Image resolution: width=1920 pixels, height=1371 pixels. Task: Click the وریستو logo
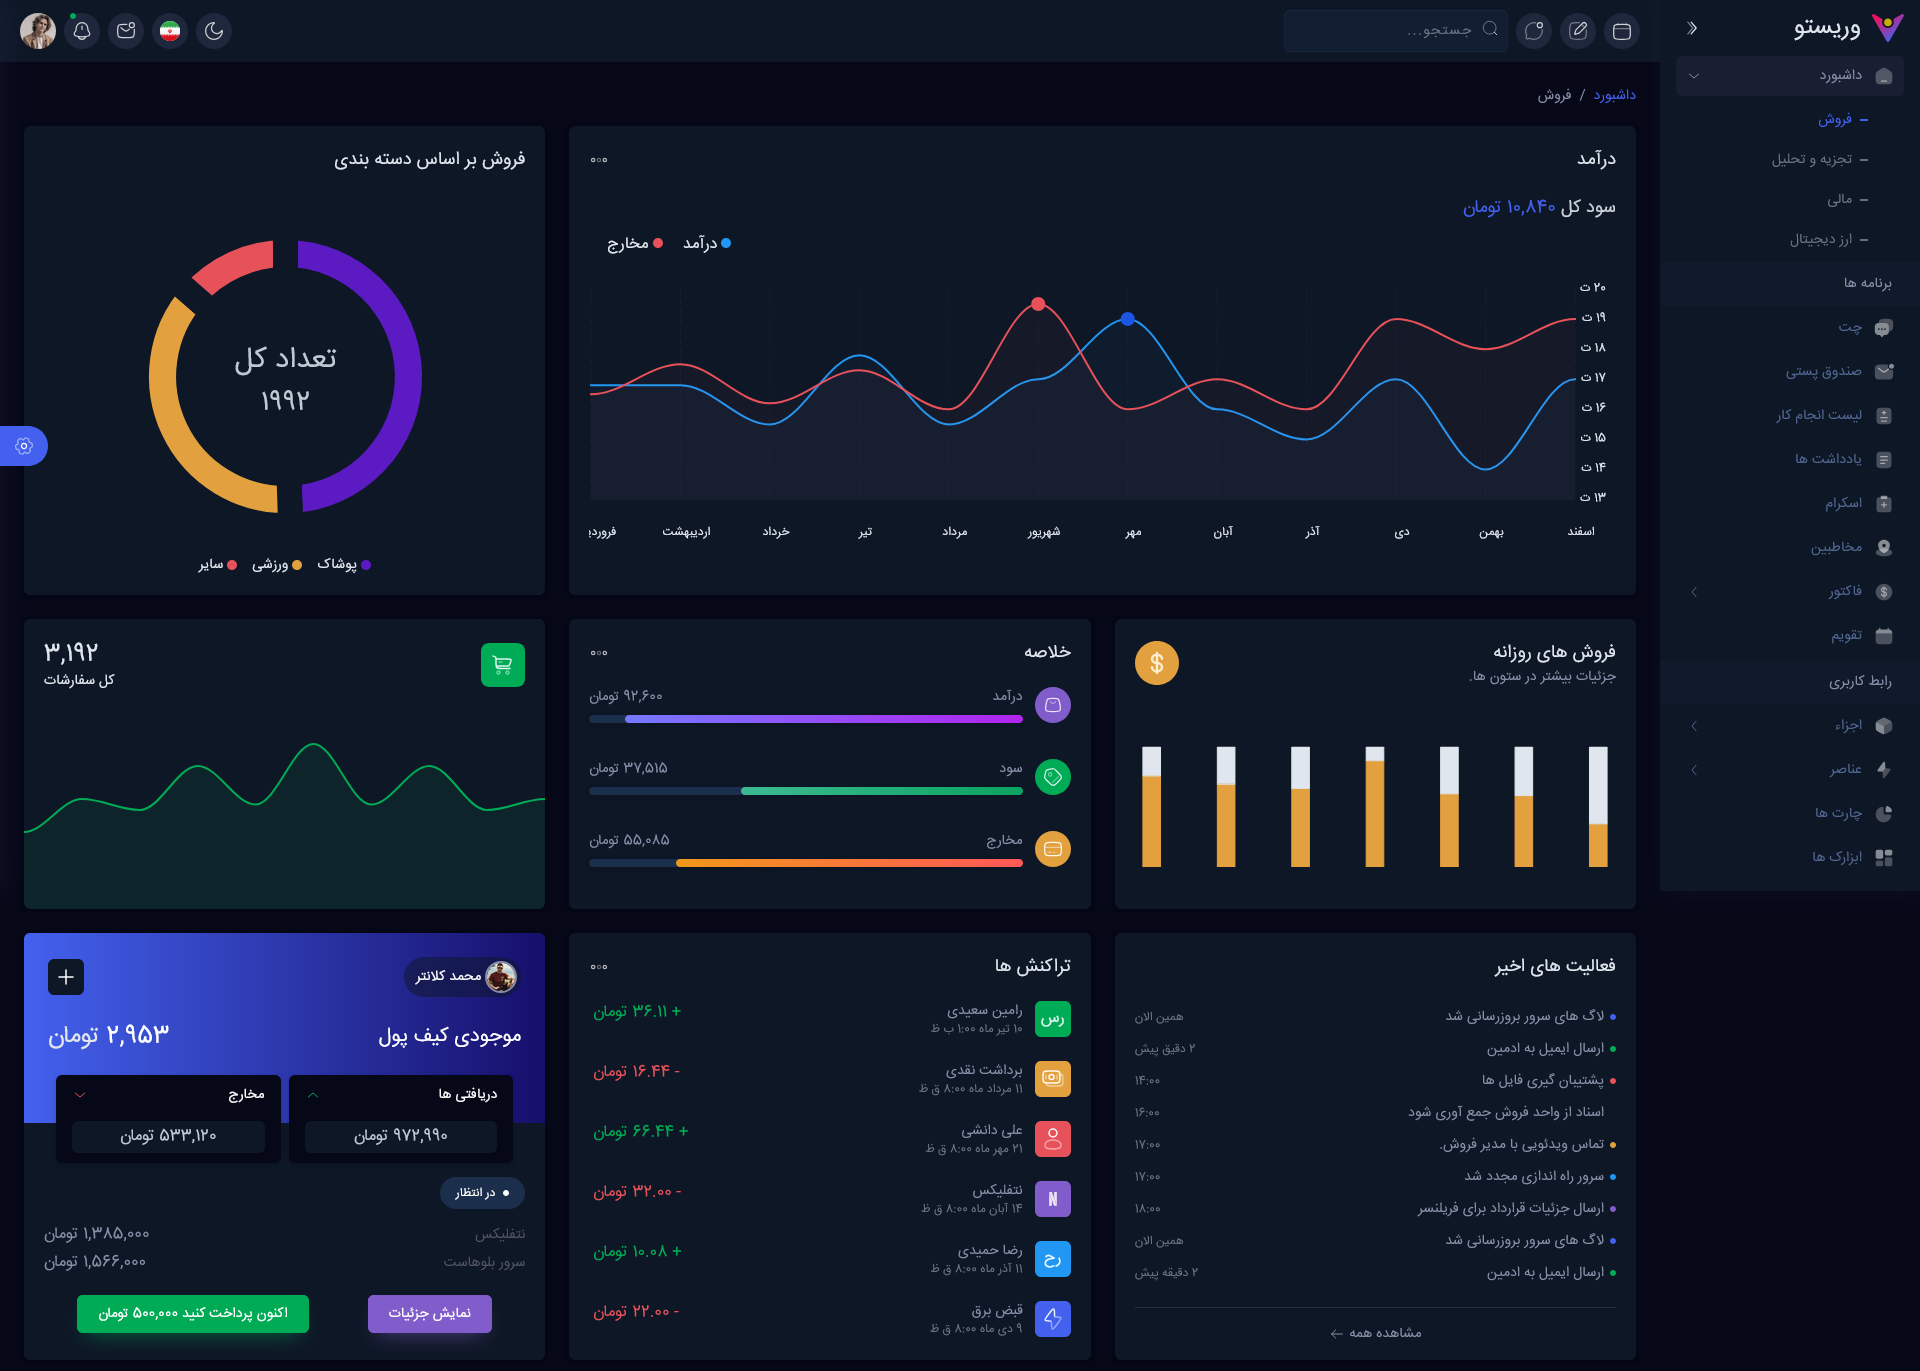[x=1848, y=28]
